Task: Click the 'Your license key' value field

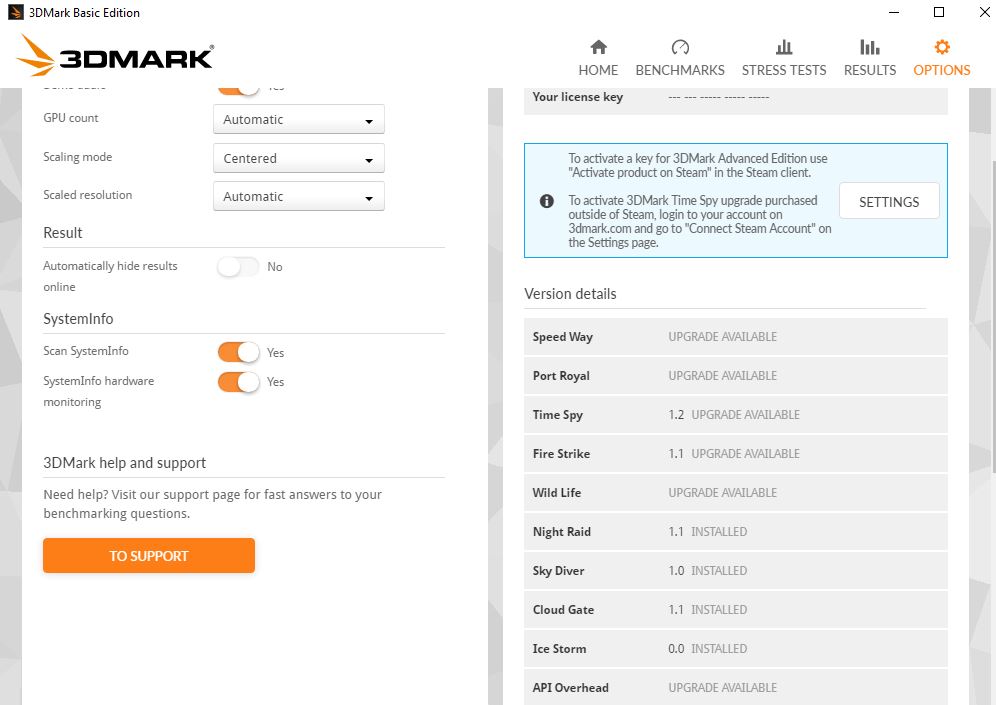Action: (x=718, y=97)
